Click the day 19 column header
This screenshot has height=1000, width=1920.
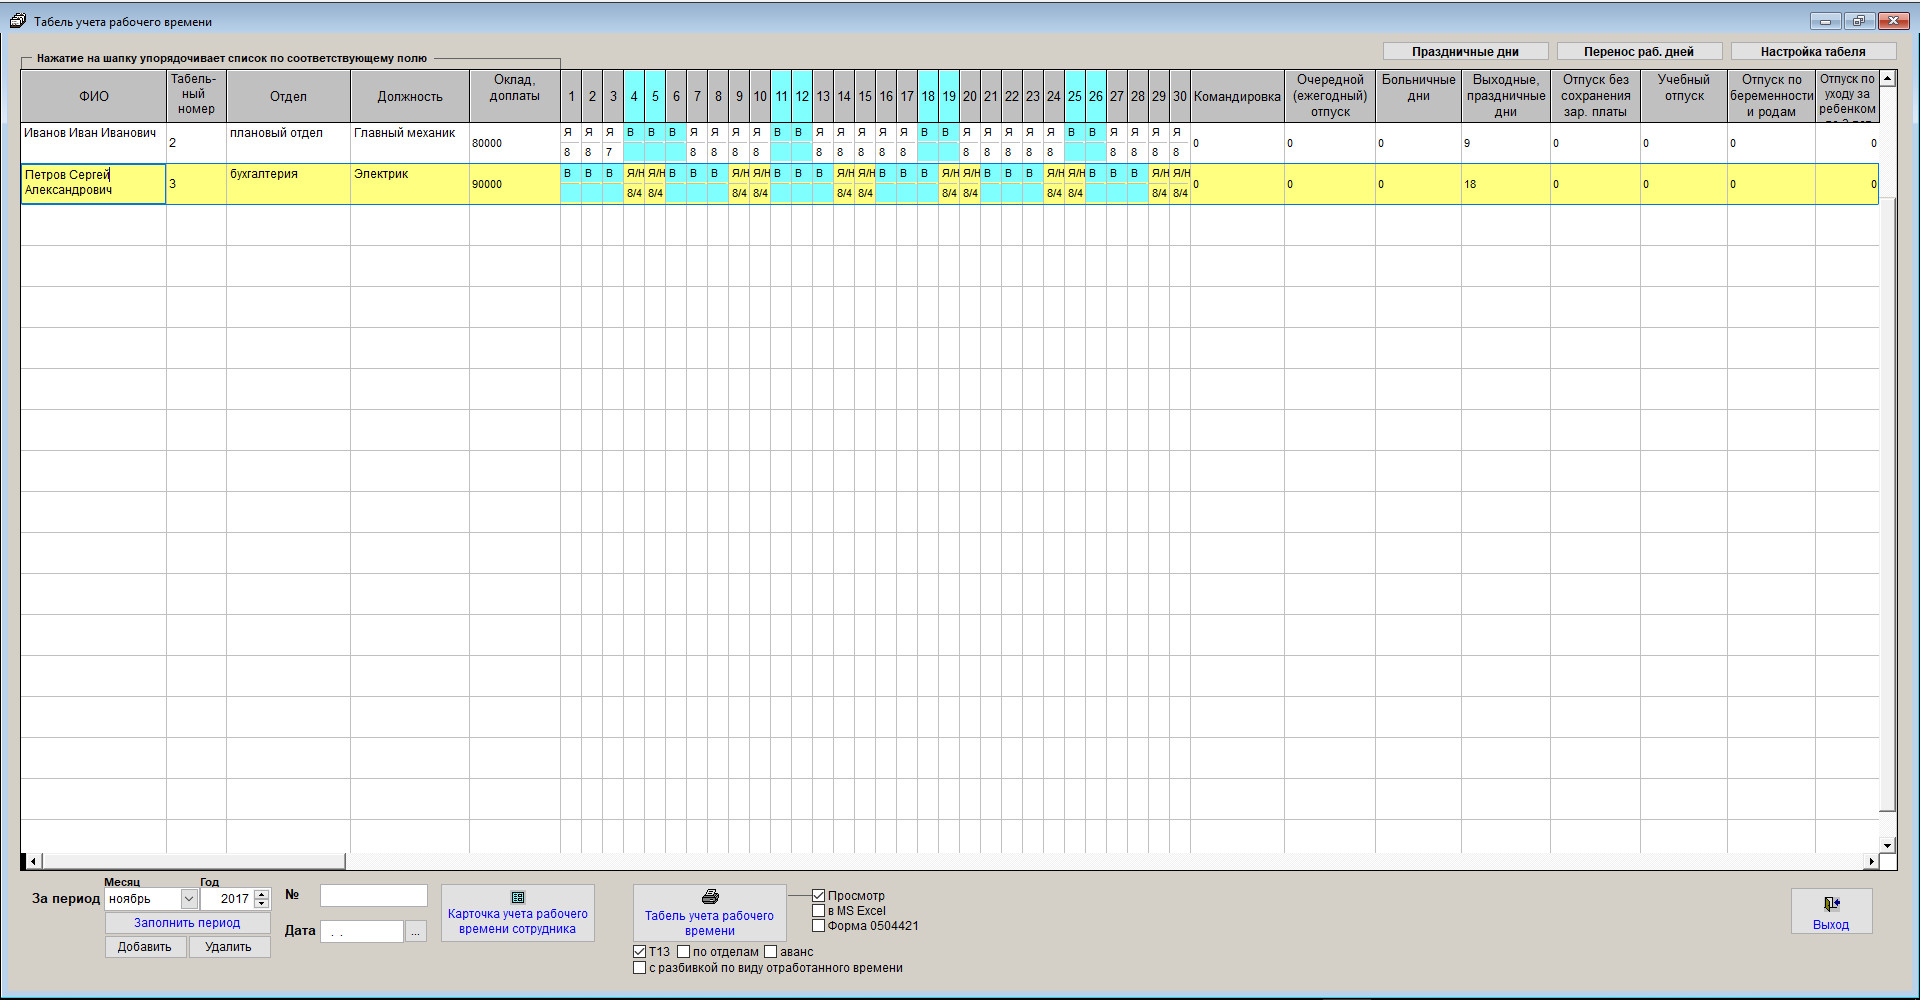pos(949,96)
